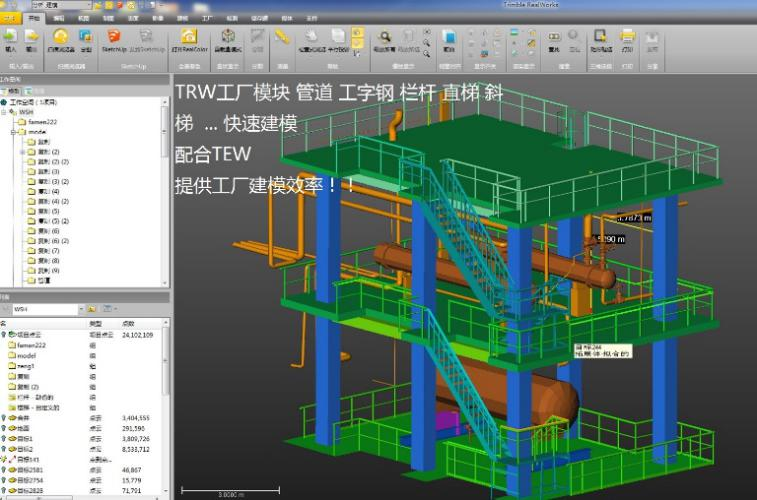The height and width of the screenshot is (500, 757).
Task: Toggle lightbulb visibility for 291,596-point cloud
Action: 5,428
